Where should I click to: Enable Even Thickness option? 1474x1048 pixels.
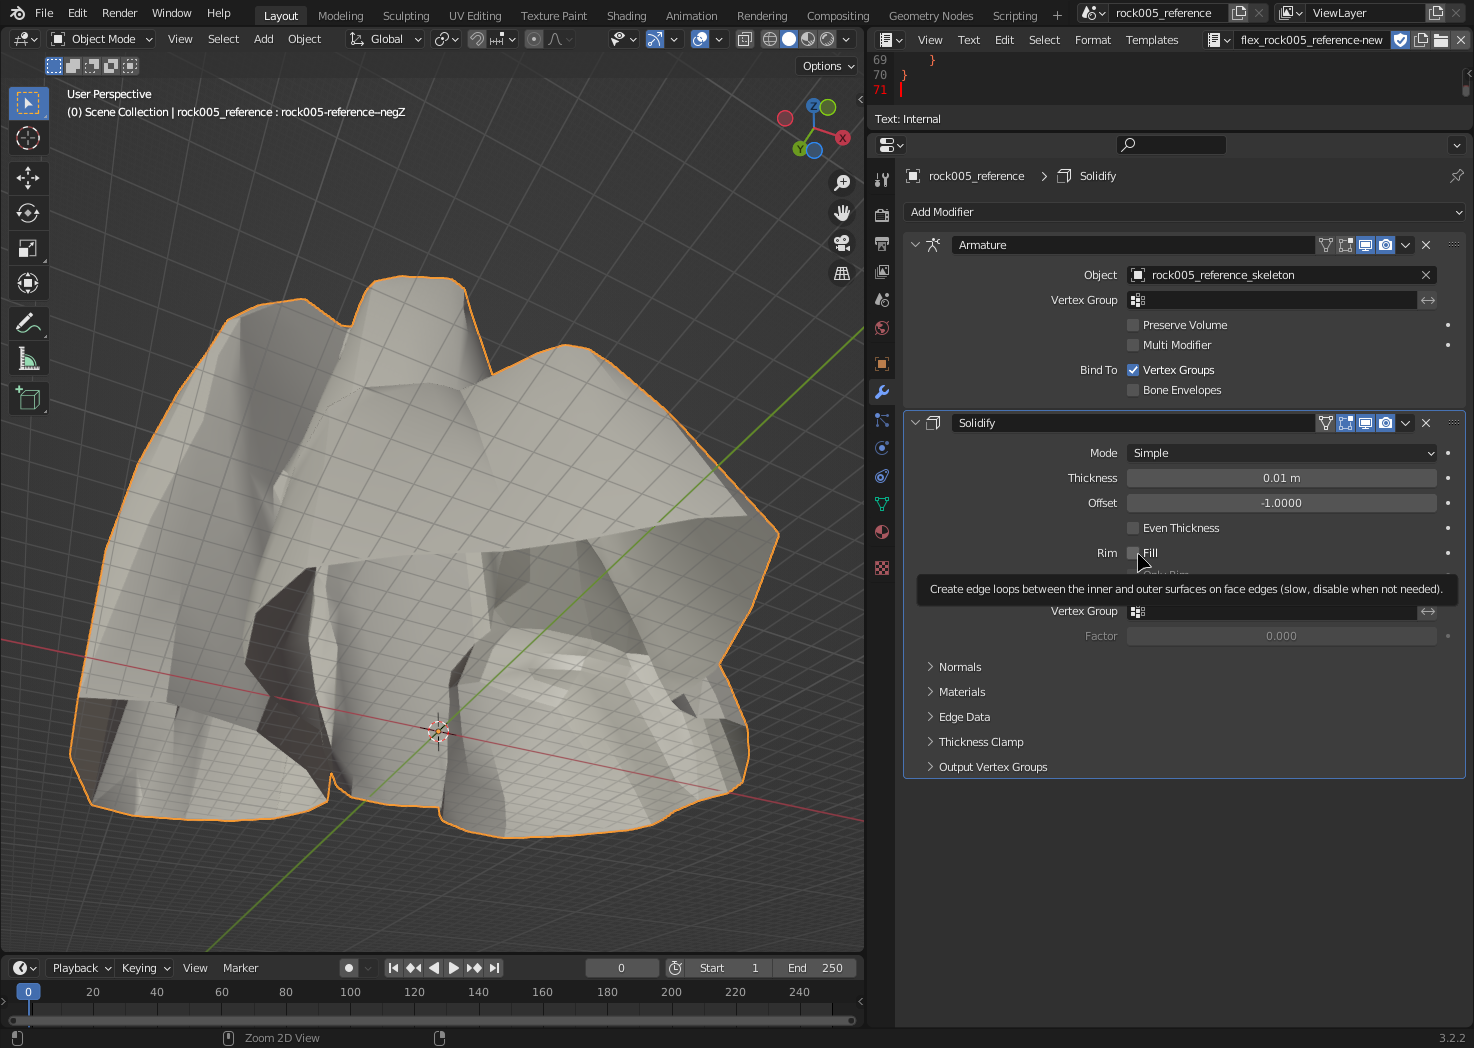tap(1133, 528)
